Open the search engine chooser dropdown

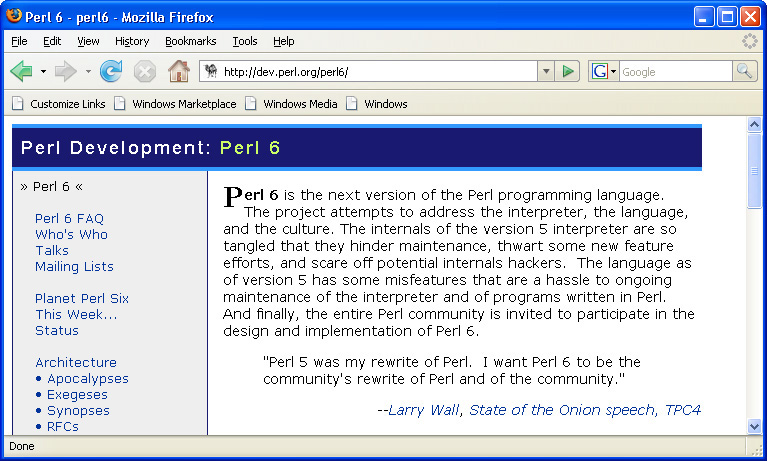pos(613,72)
